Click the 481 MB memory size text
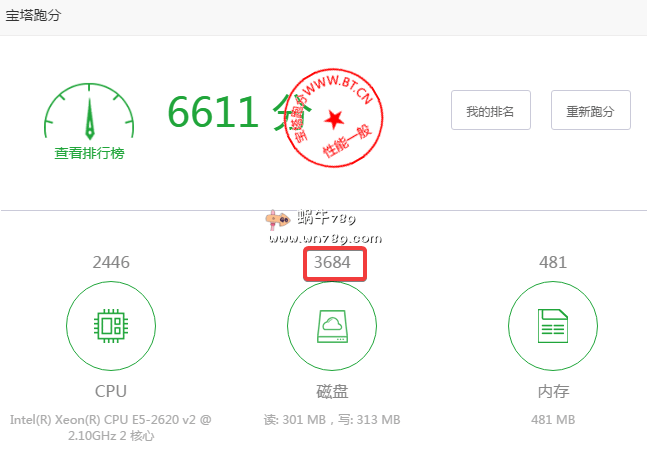This screenshot has height=454, width=647. [x=553, y=420]
